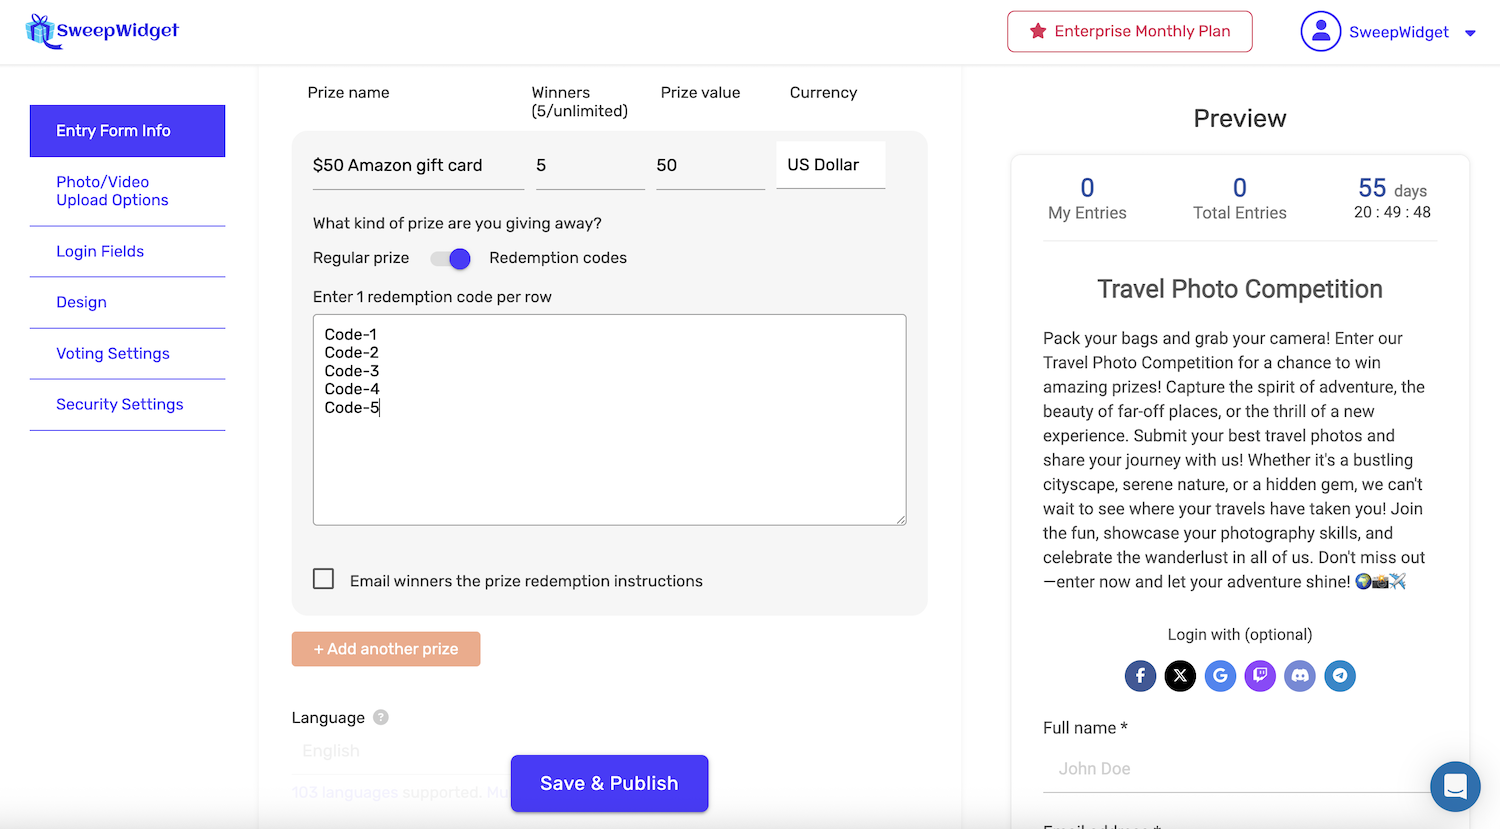Open the chat support widget
The height and width of the screenshot is (829, 1500).
click(1455, 786)
